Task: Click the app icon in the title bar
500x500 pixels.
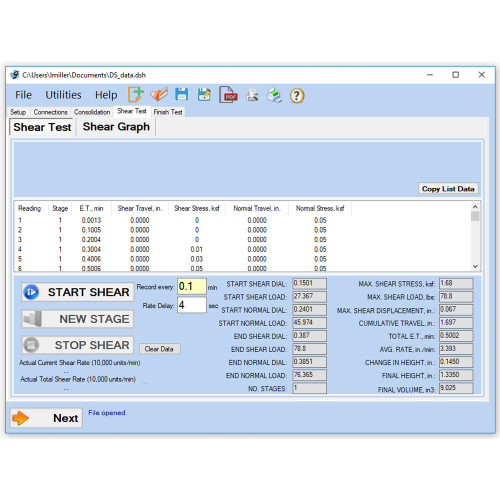Action: pyautogui.click(x=15, y=75)
